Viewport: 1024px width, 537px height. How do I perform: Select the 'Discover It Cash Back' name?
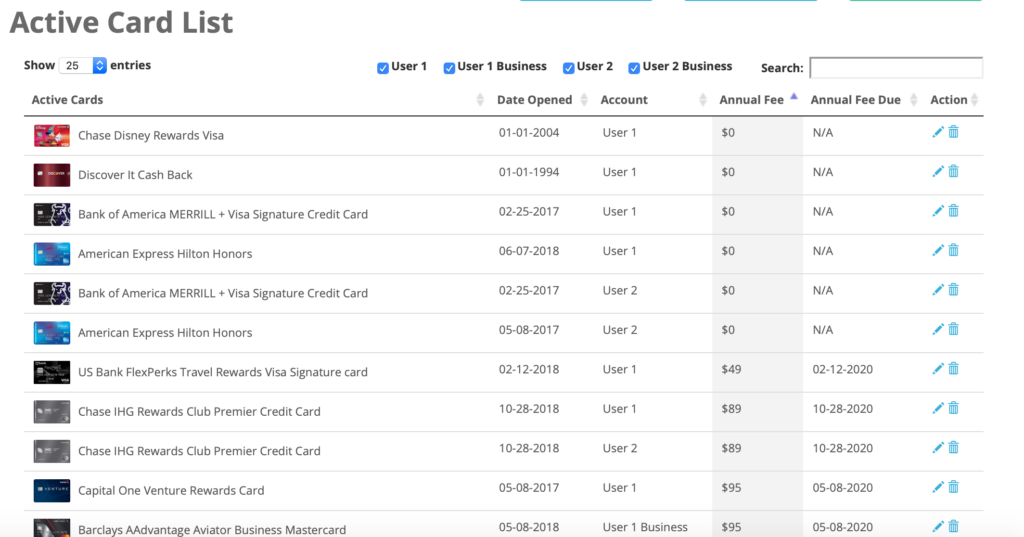pyautogui.click(x=135, y=174)
